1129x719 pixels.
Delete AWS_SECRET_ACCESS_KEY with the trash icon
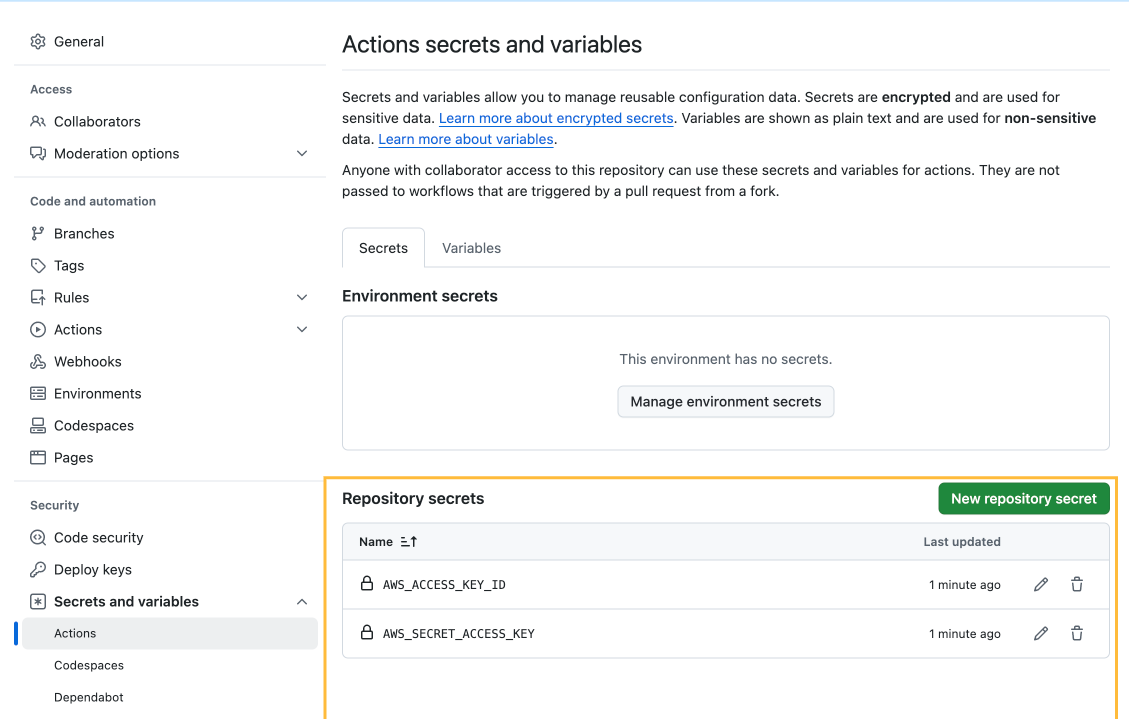point(1077,633)
